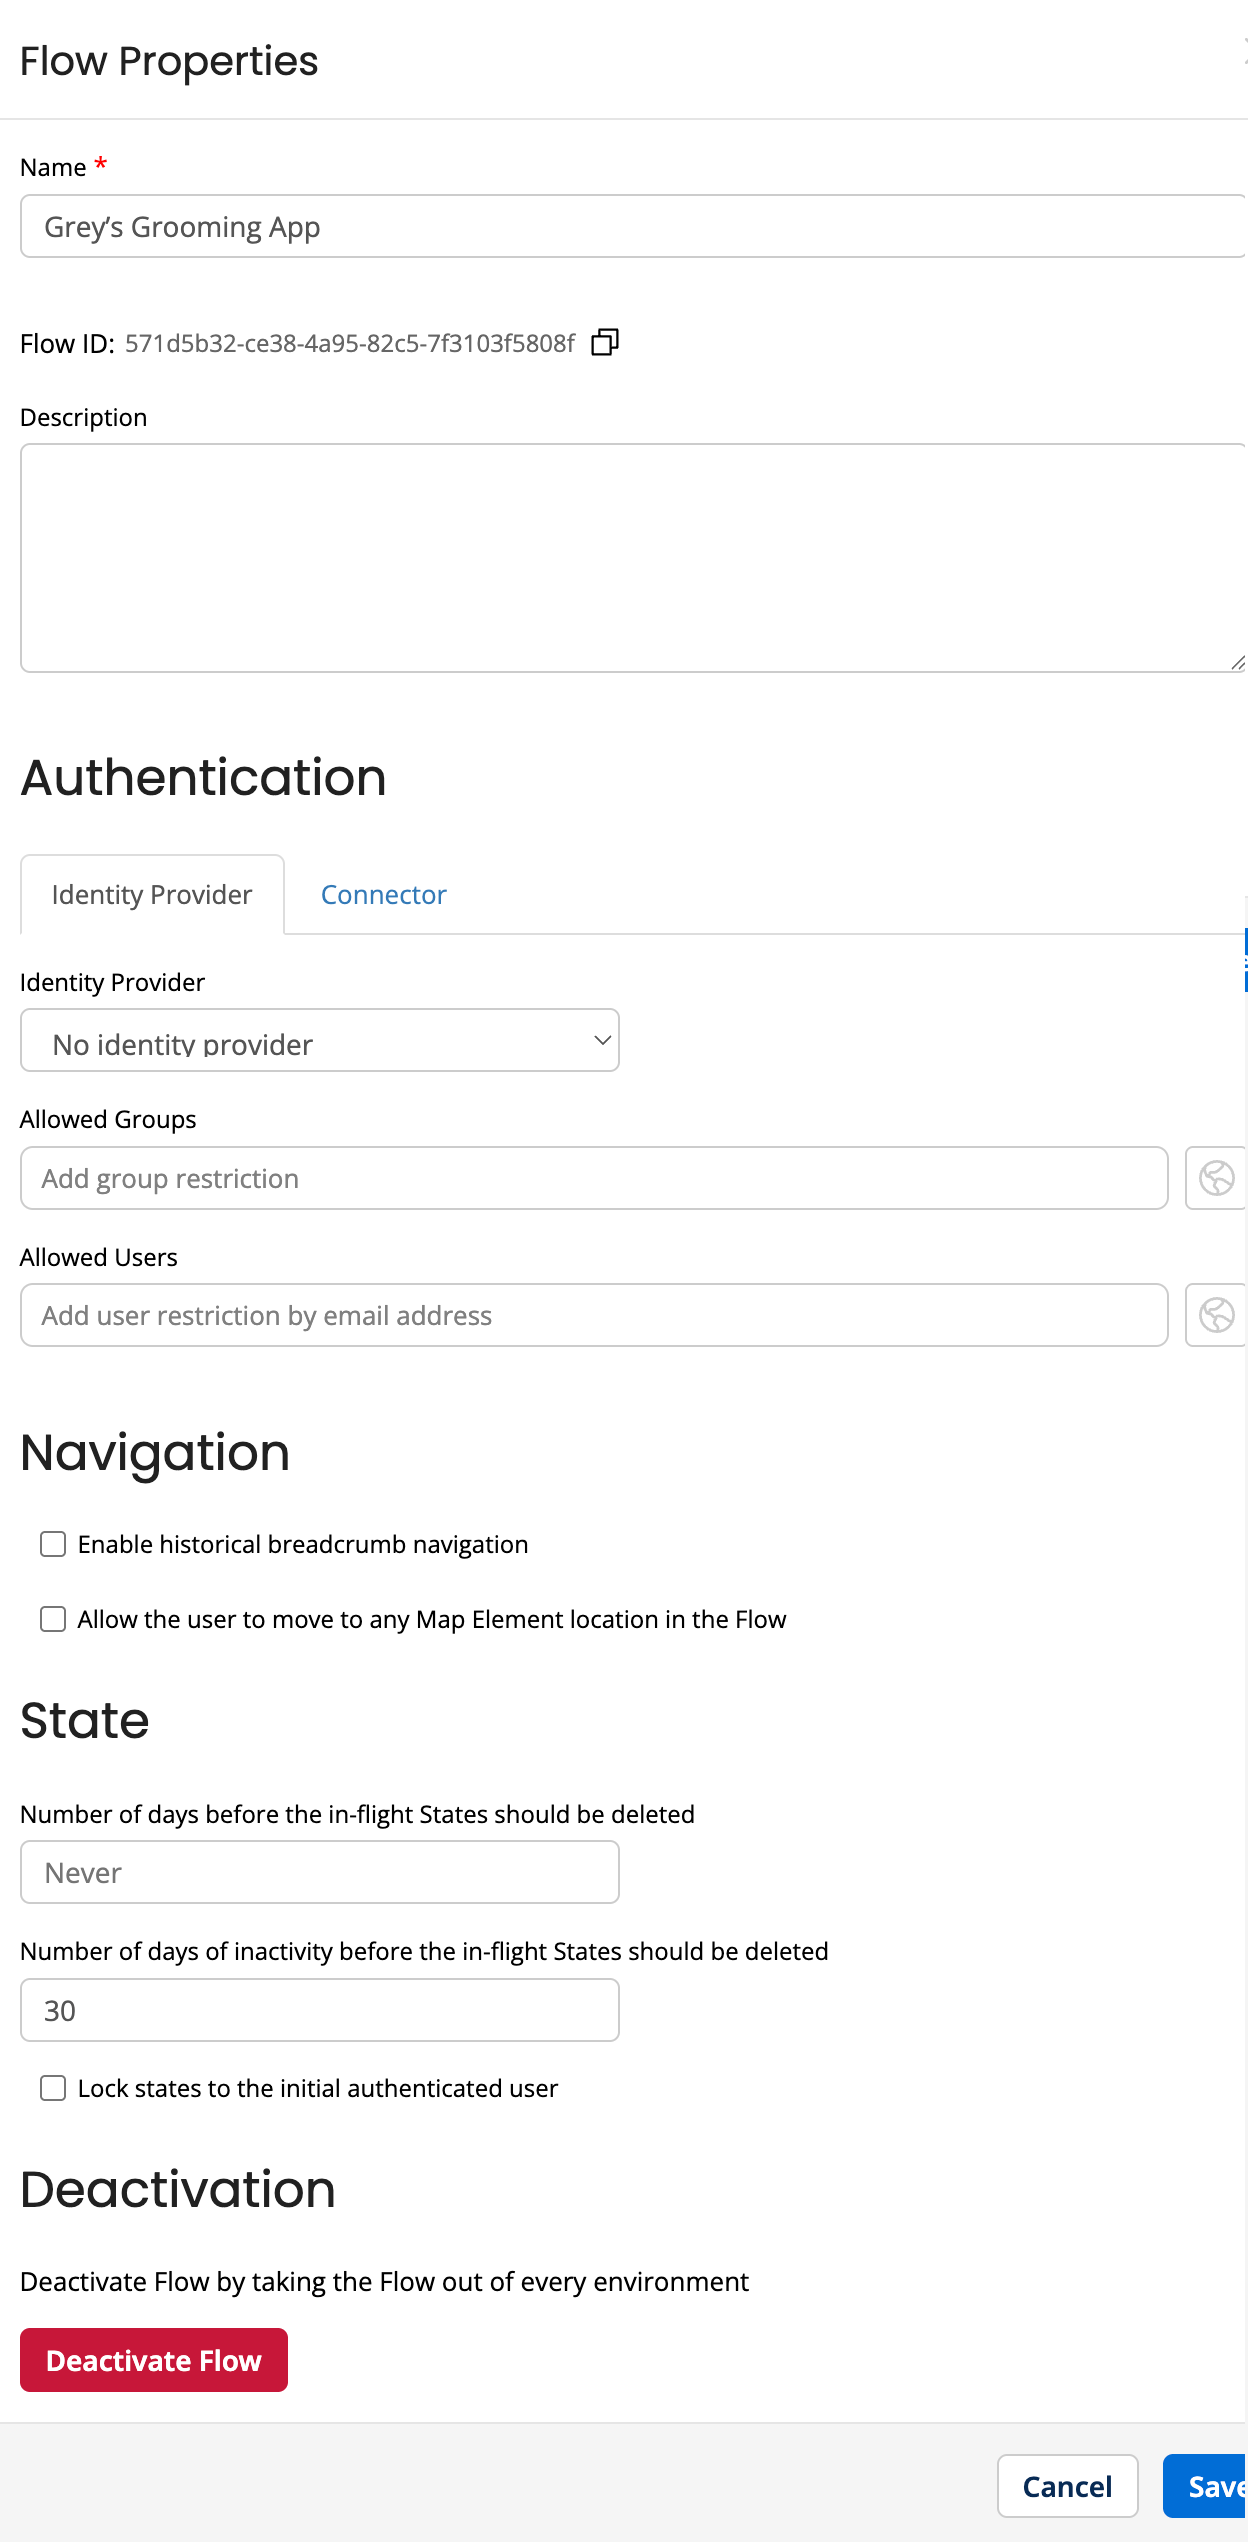Open the Identity Provider dropdown
This screenshot has width=1248, height=2542.
click(x=320, y=1041)
